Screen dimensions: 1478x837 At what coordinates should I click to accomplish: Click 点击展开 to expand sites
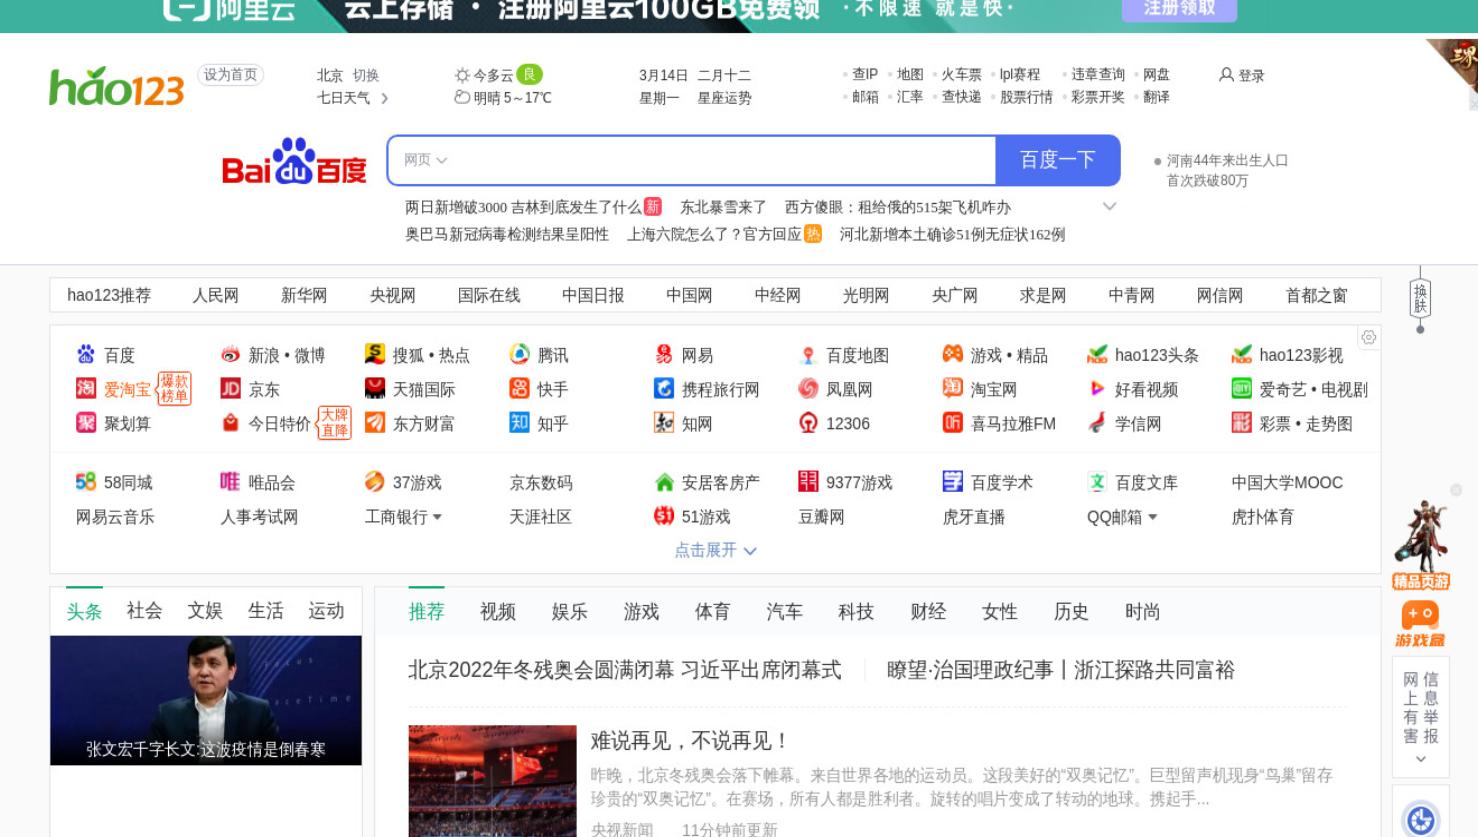click(x=716, y=550)
